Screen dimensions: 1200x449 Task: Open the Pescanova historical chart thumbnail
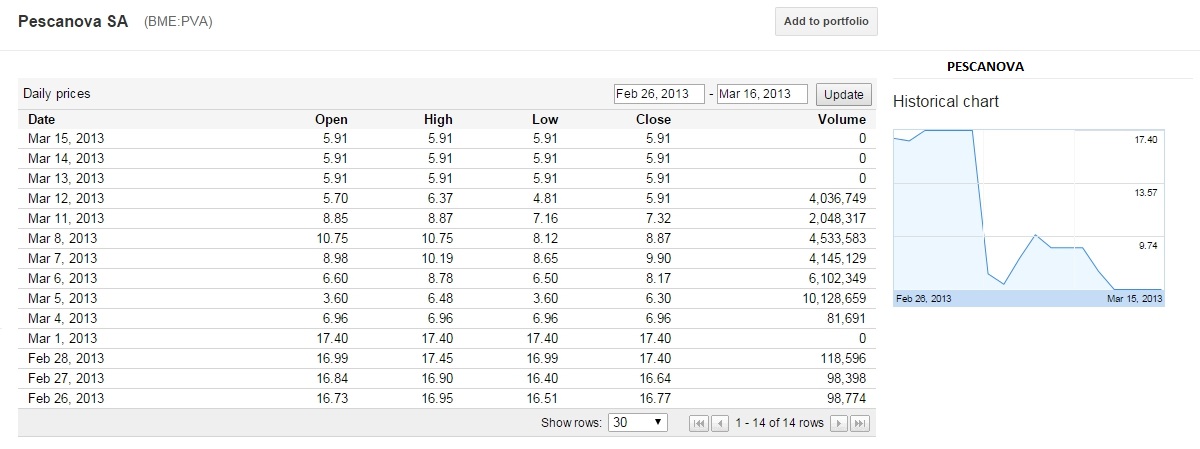tap(1029, 217)
